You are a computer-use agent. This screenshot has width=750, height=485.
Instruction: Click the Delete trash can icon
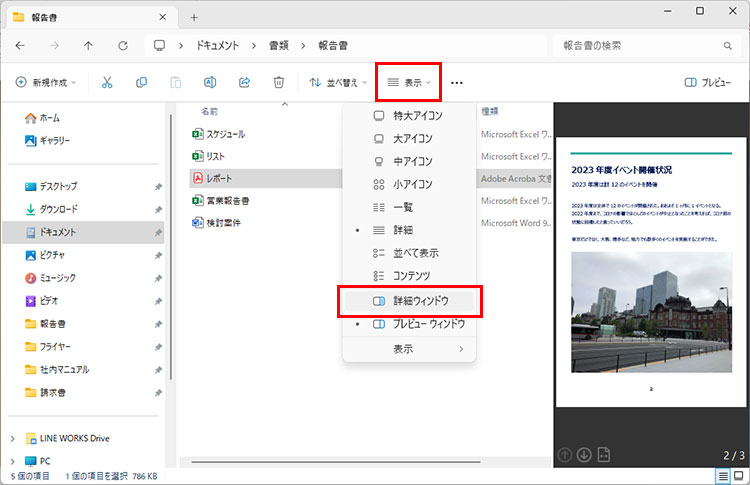[x=279, y=83]
